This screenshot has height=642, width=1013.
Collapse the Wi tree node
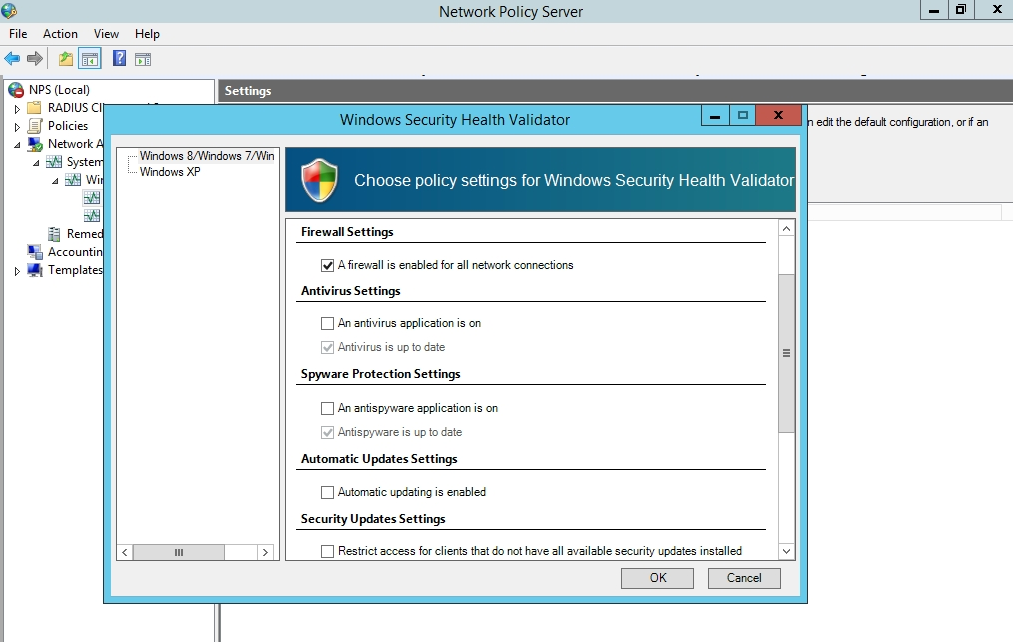point(56,181)
